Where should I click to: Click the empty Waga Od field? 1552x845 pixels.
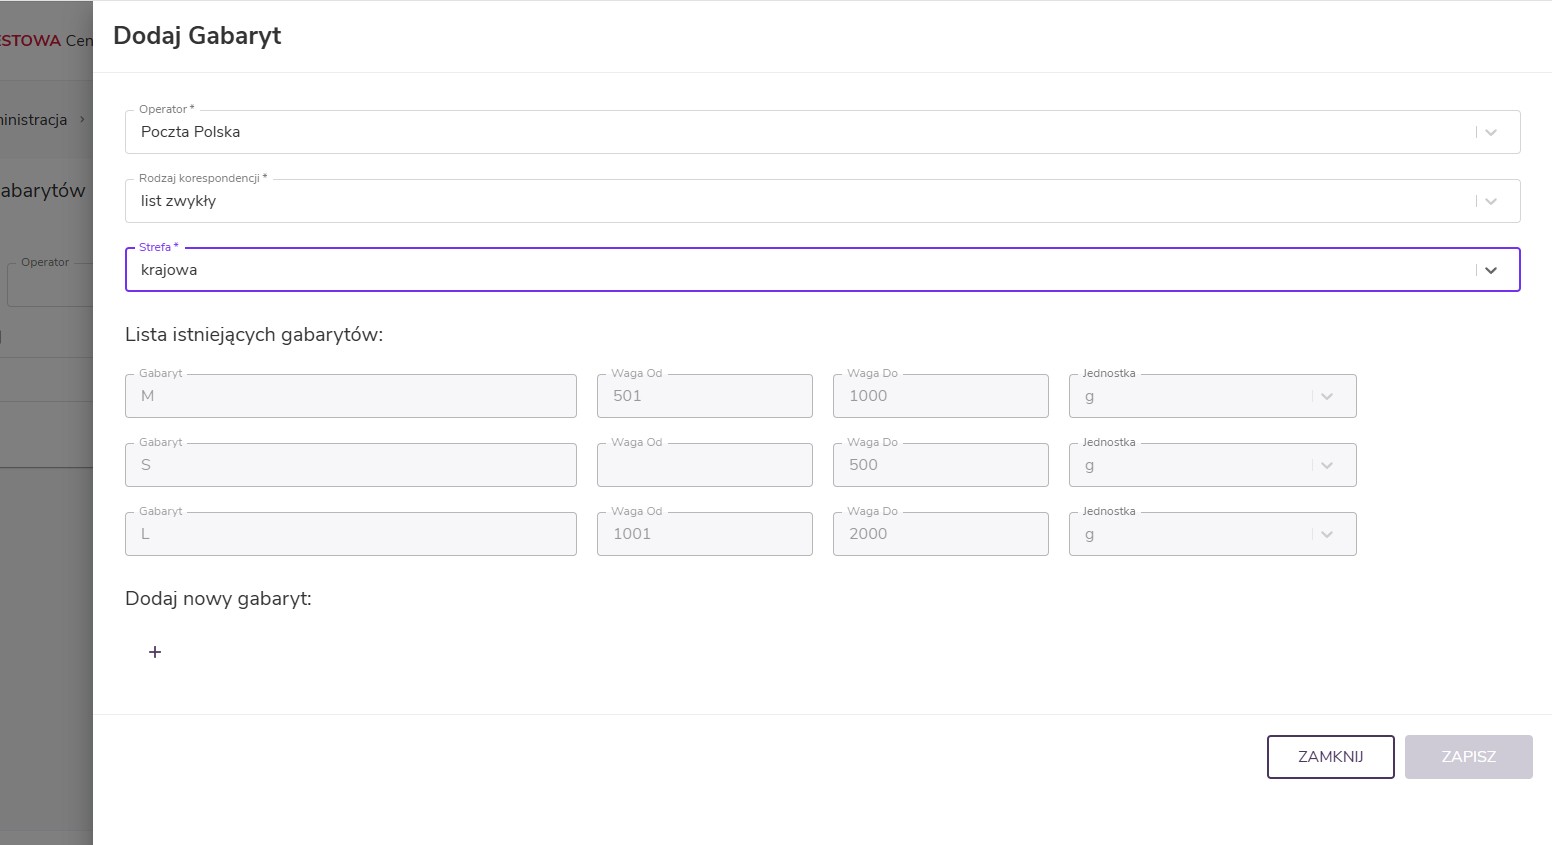(x=704, y=465)
